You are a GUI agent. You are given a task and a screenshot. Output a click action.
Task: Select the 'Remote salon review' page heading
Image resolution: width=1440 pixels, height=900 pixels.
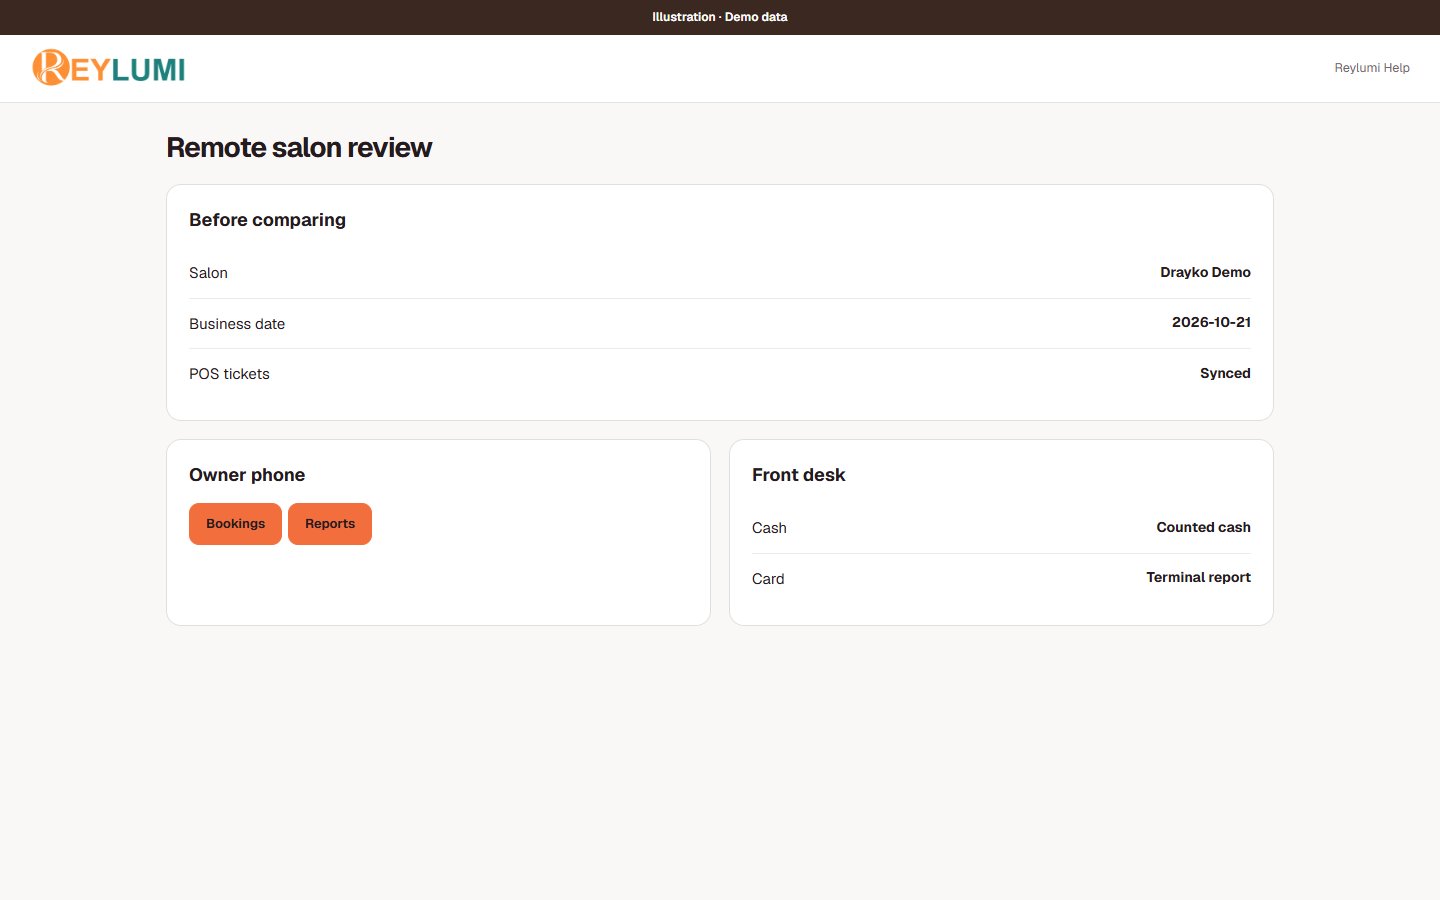tap(299, 148)
